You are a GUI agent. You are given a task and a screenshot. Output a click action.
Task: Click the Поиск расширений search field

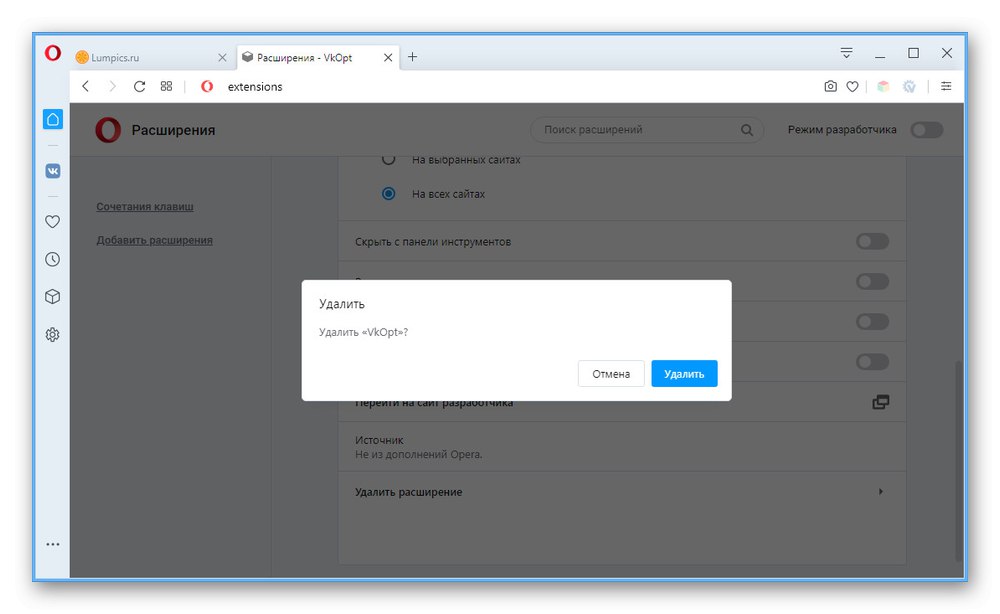(x=647, y=130)
